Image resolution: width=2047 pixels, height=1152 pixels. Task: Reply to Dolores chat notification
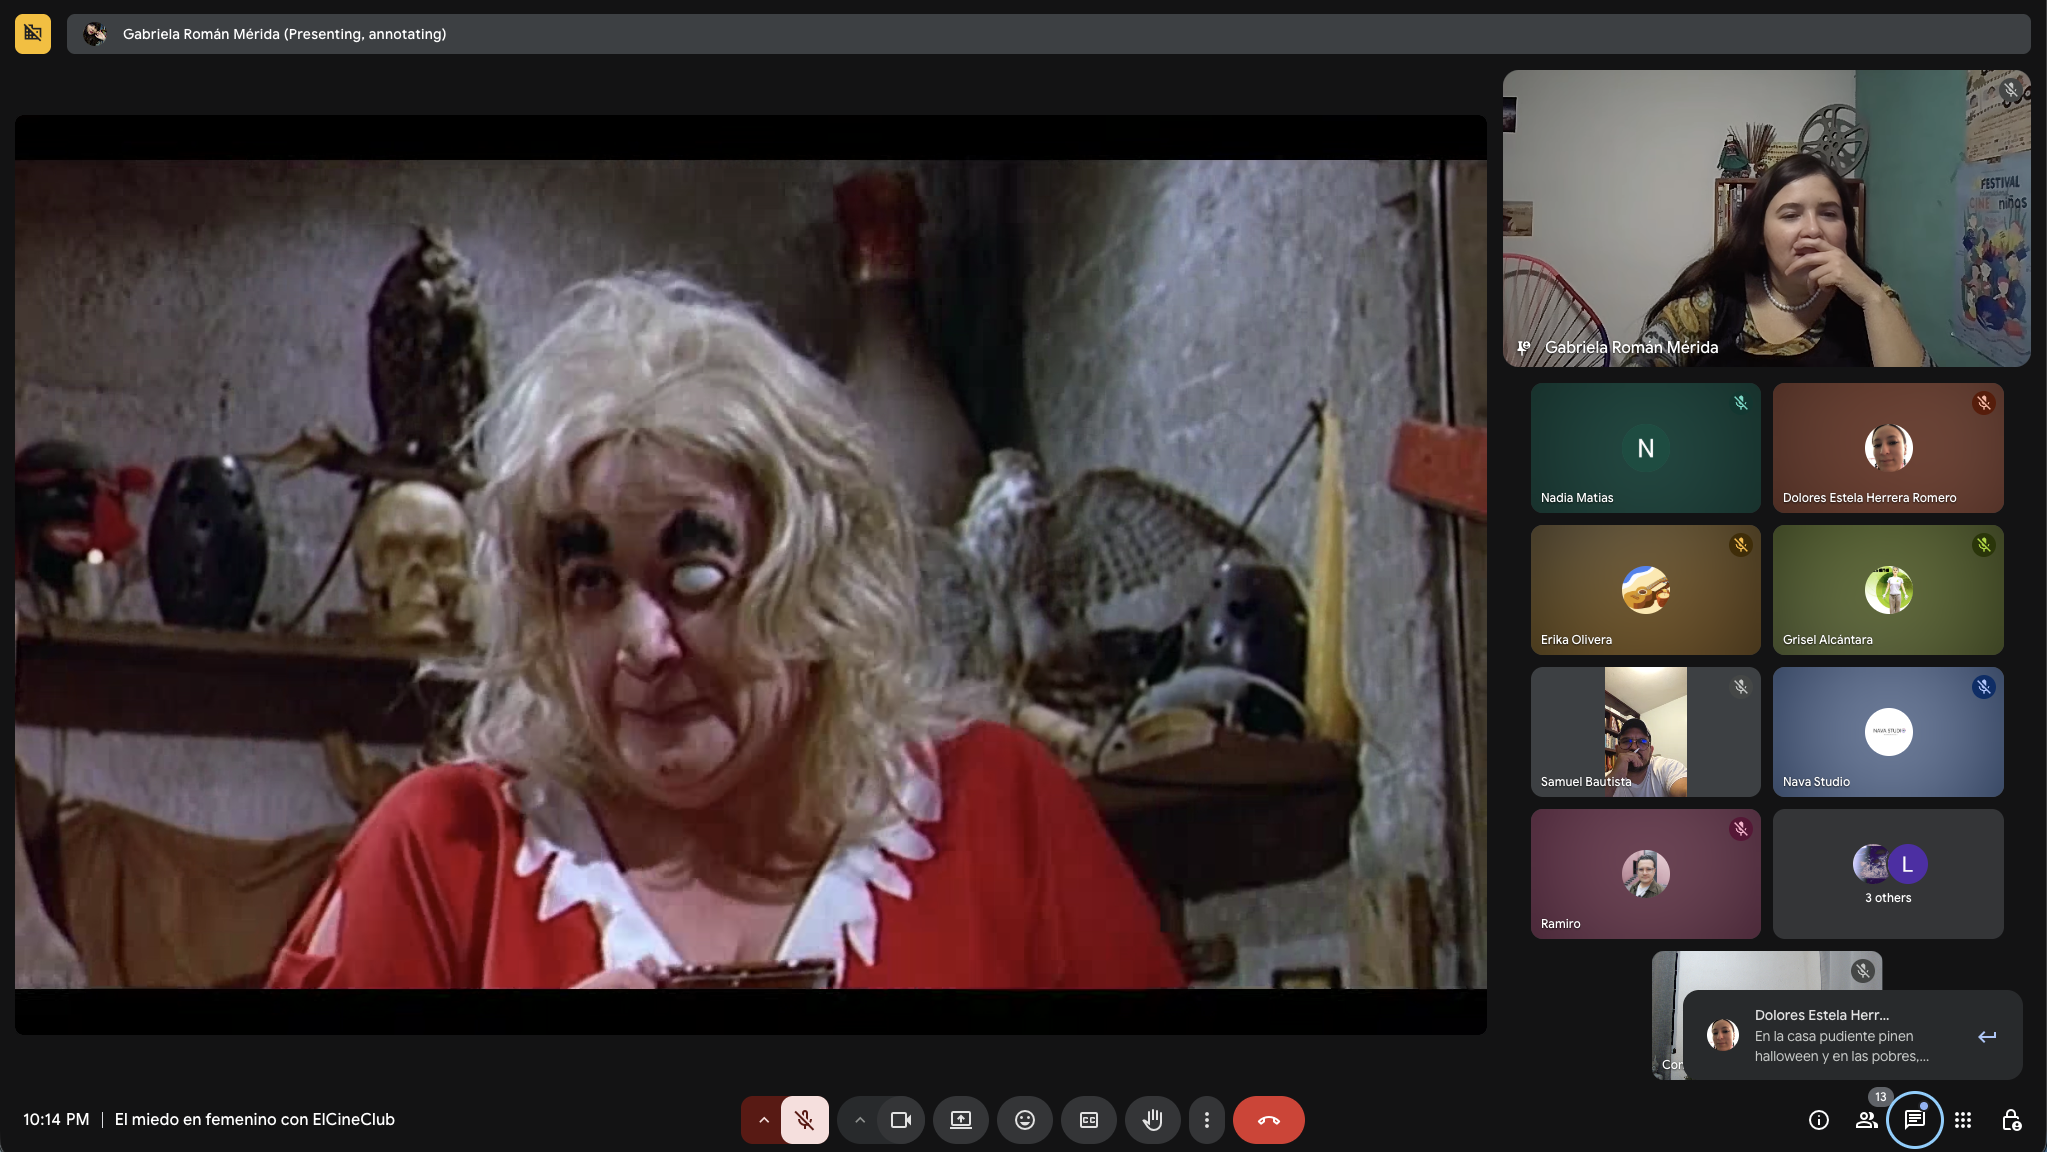point(1986,1036)
